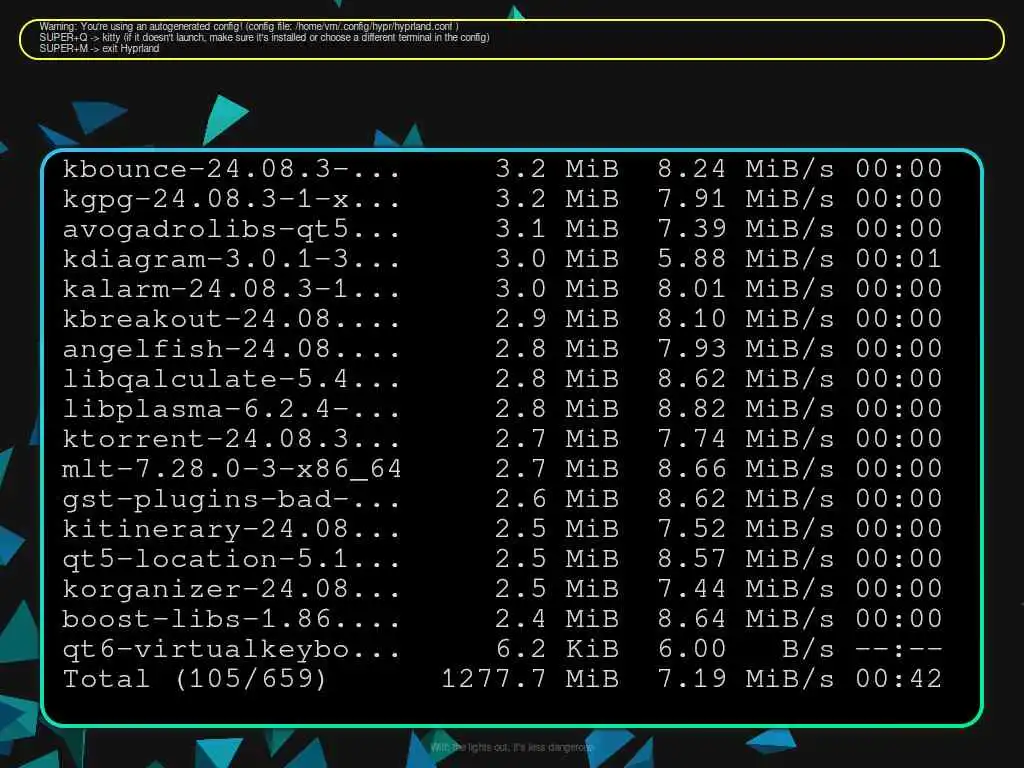1024x768 pixels.
Task: Click the boost-libs-1.86 package name
Action: [231, 619]
